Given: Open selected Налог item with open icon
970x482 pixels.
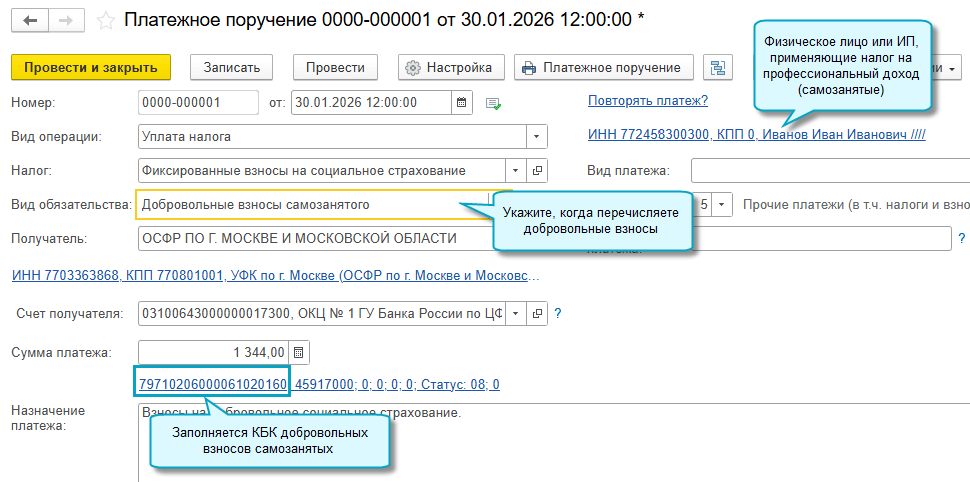Looking at the screenshot, I should tap(538, 170).
